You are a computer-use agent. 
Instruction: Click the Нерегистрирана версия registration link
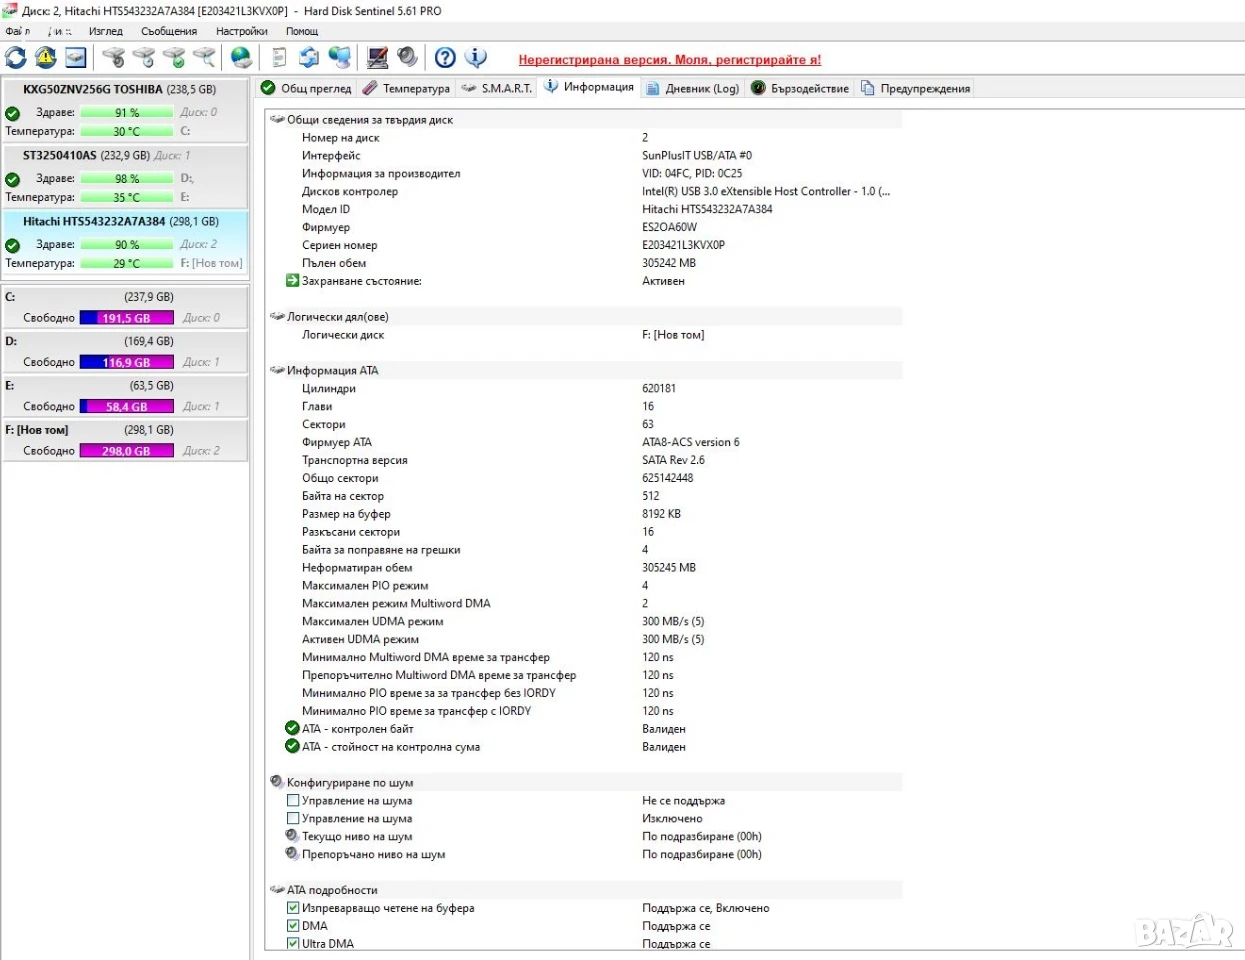[669, 60]
